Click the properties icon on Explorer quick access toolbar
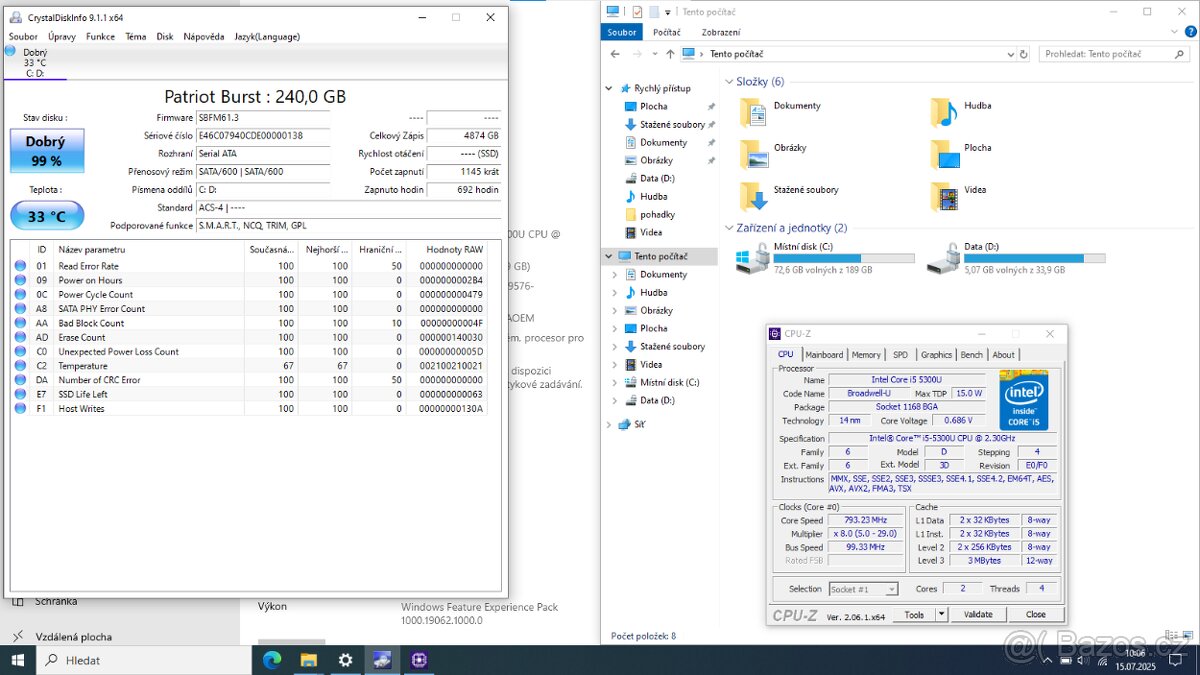 637,11
